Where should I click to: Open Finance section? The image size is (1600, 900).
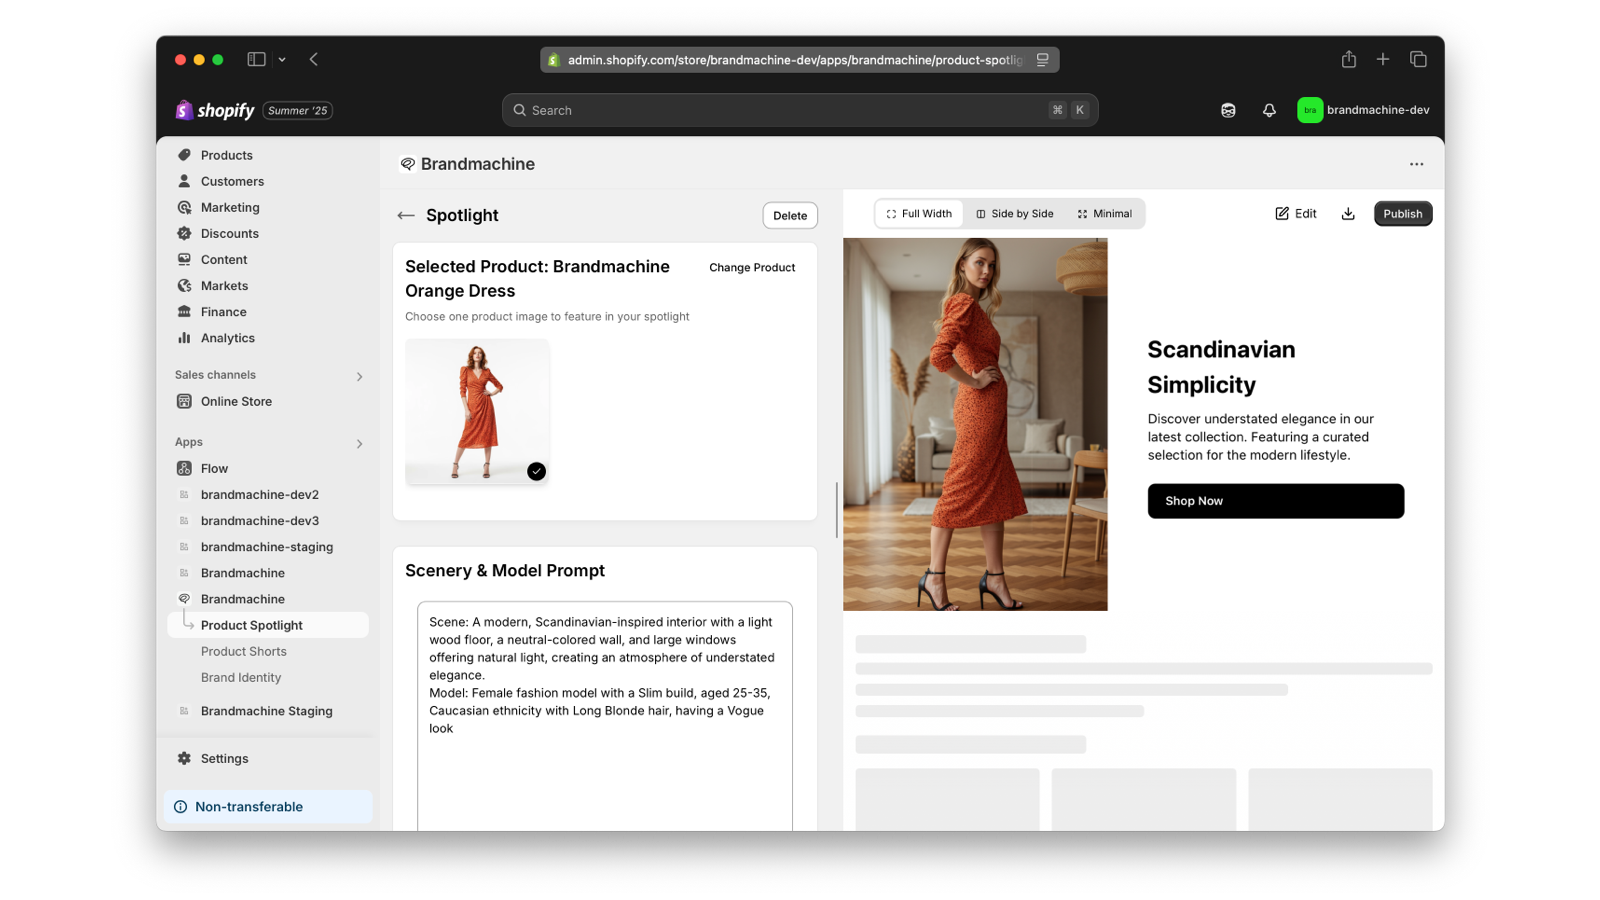[x=223, y=311]
